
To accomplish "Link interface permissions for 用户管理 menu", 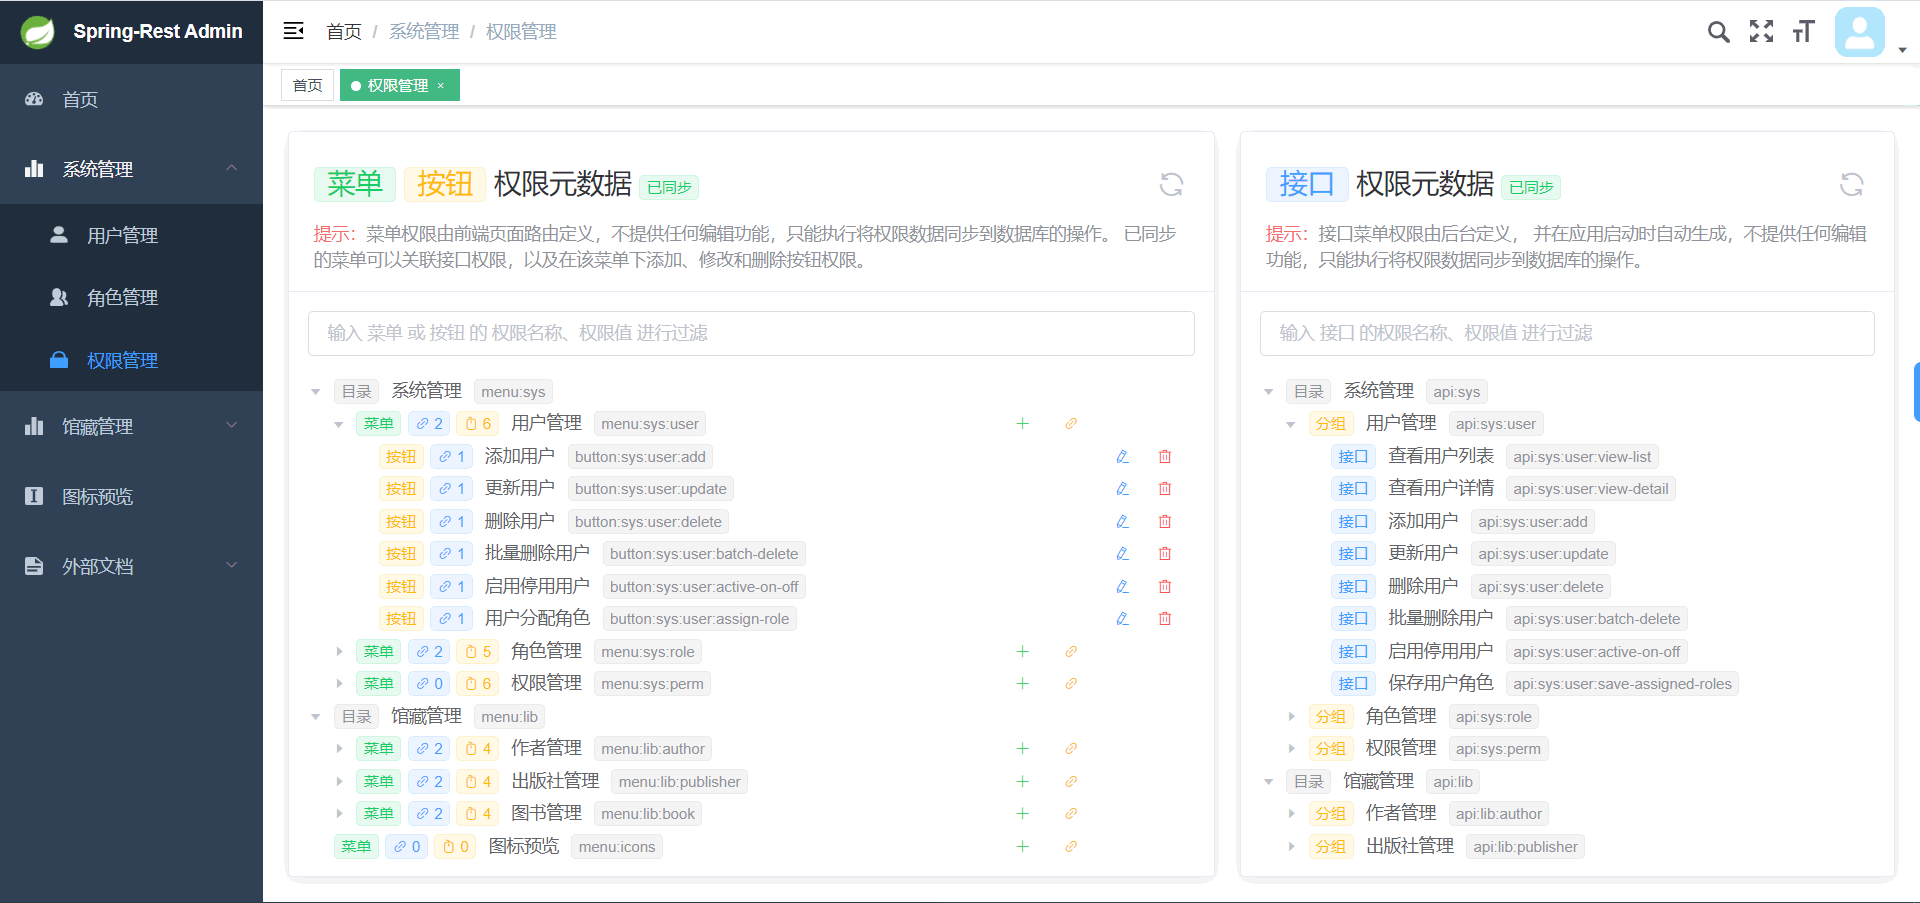I will coord(1071,423).
